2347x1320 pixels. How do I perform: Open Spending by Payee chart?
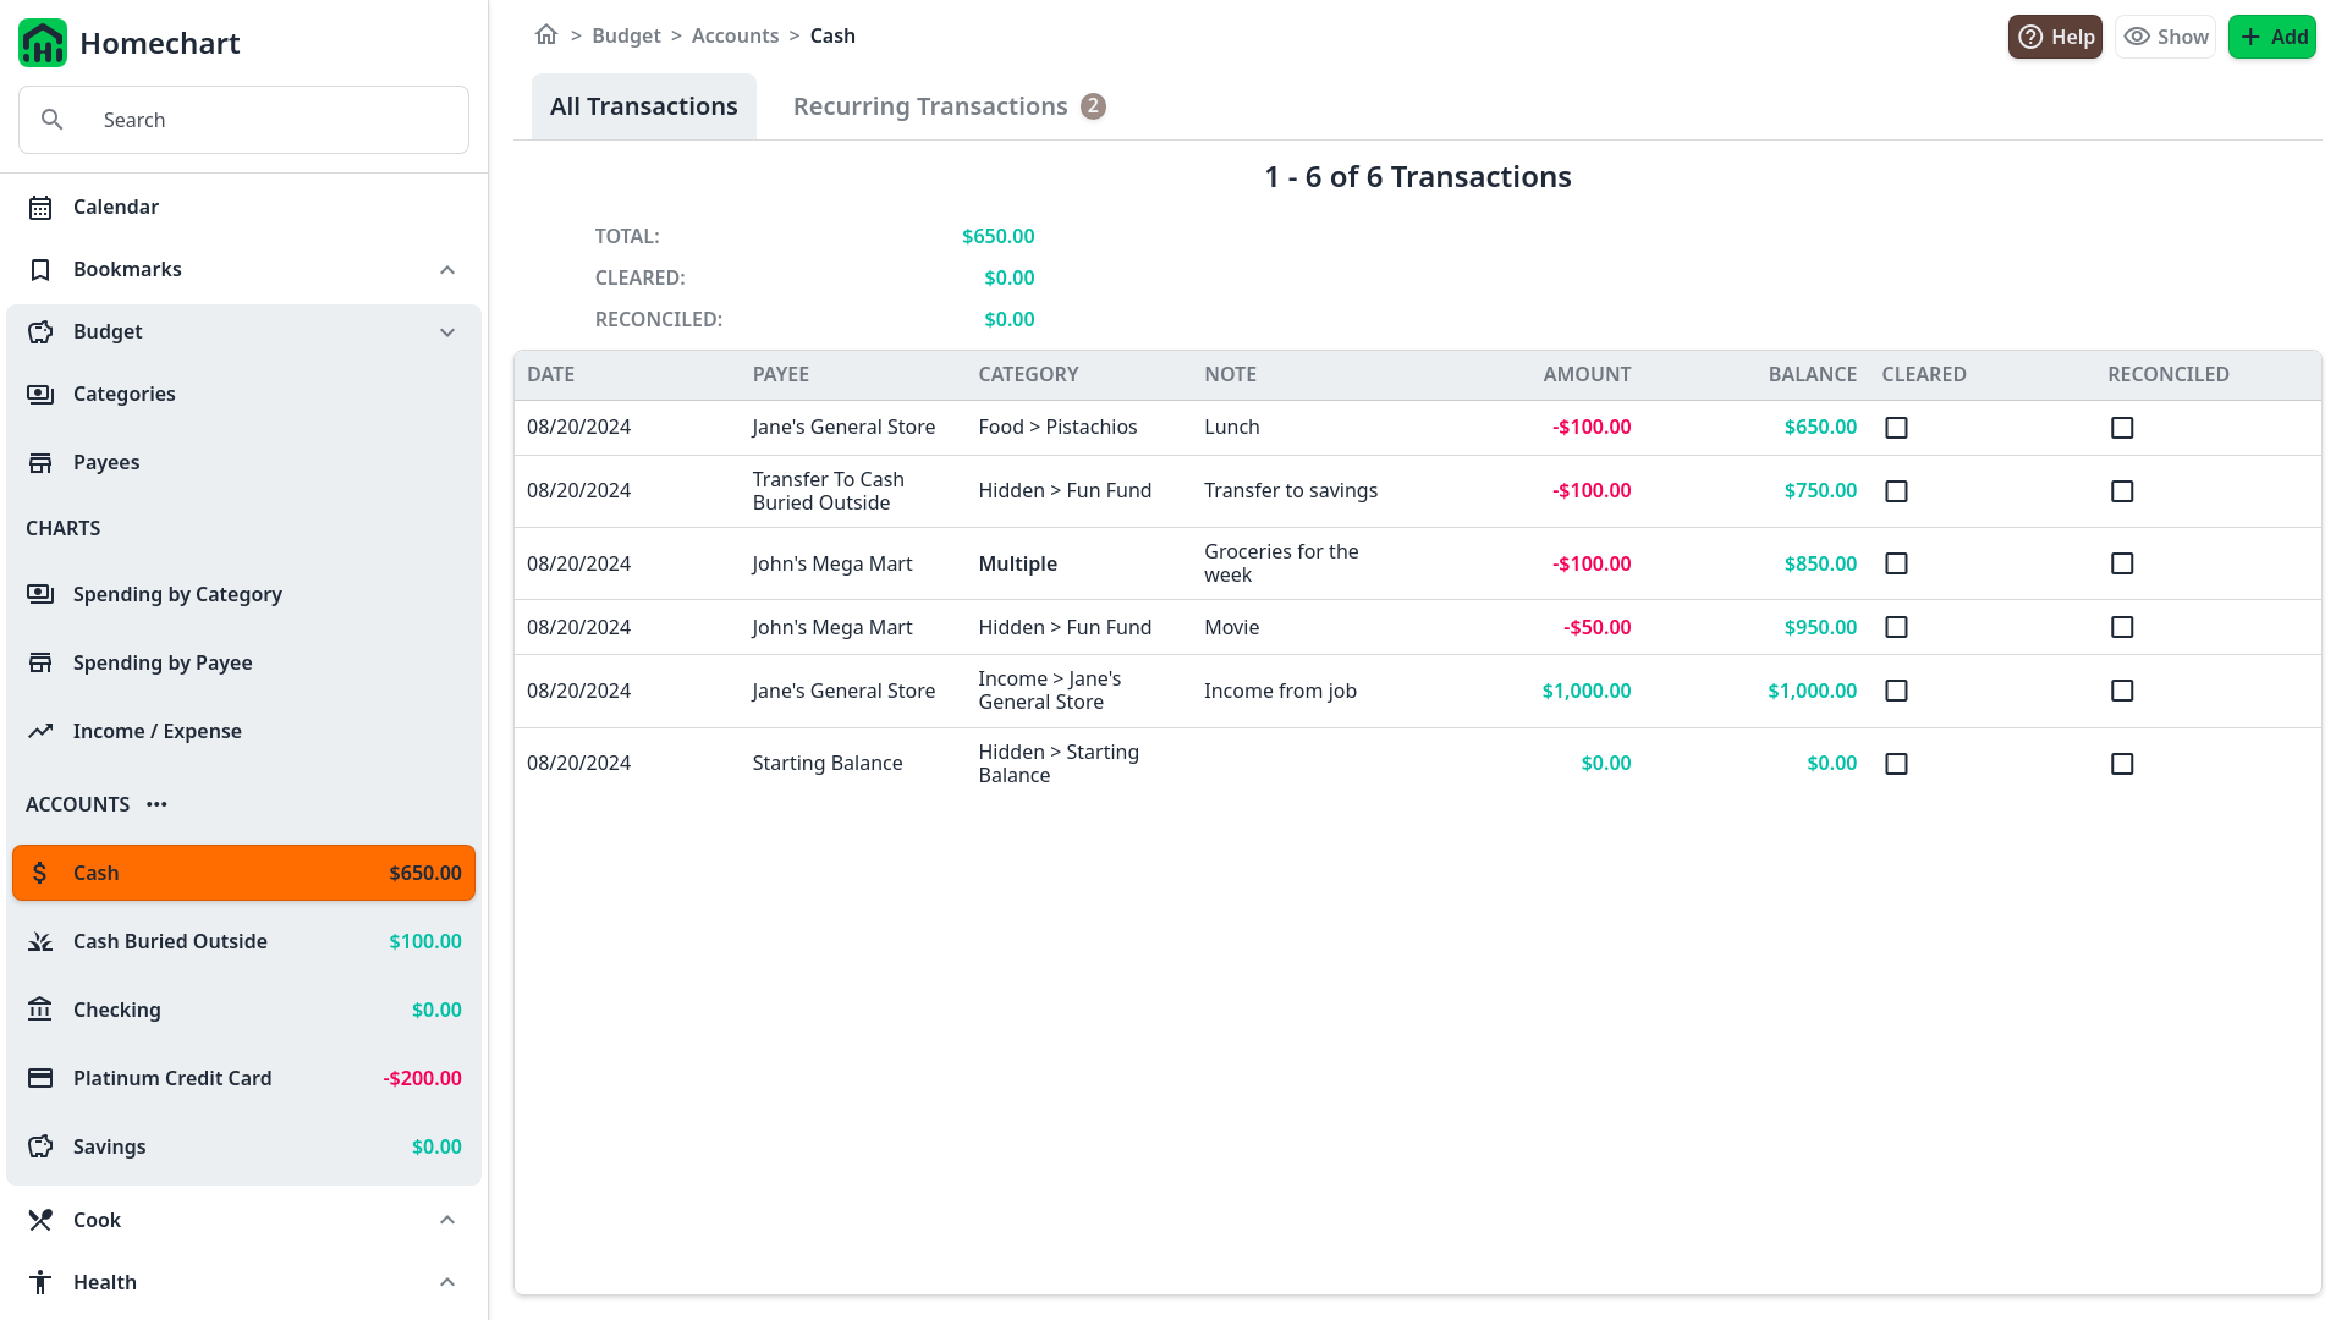coord(244,663)
